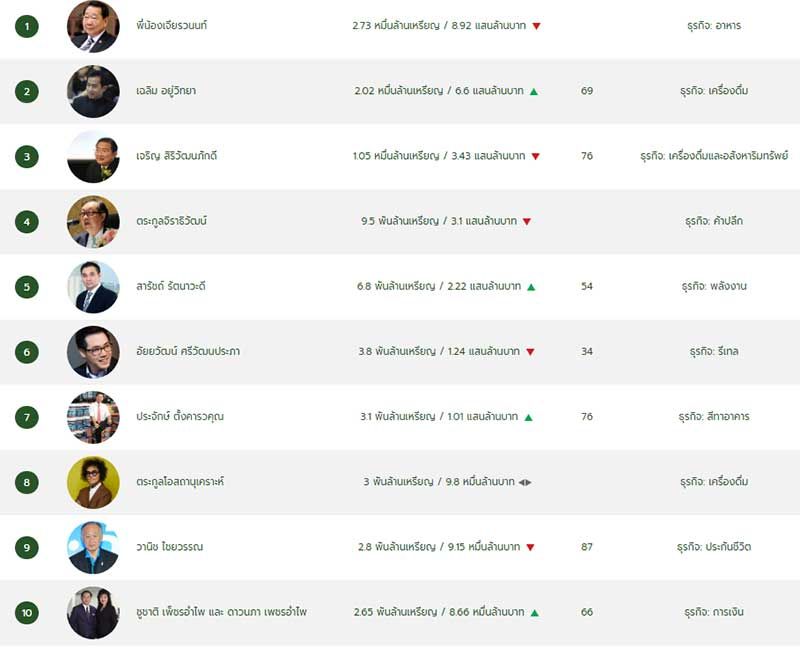
Task: Click age 87 in row 9
Action: (587, 547)
